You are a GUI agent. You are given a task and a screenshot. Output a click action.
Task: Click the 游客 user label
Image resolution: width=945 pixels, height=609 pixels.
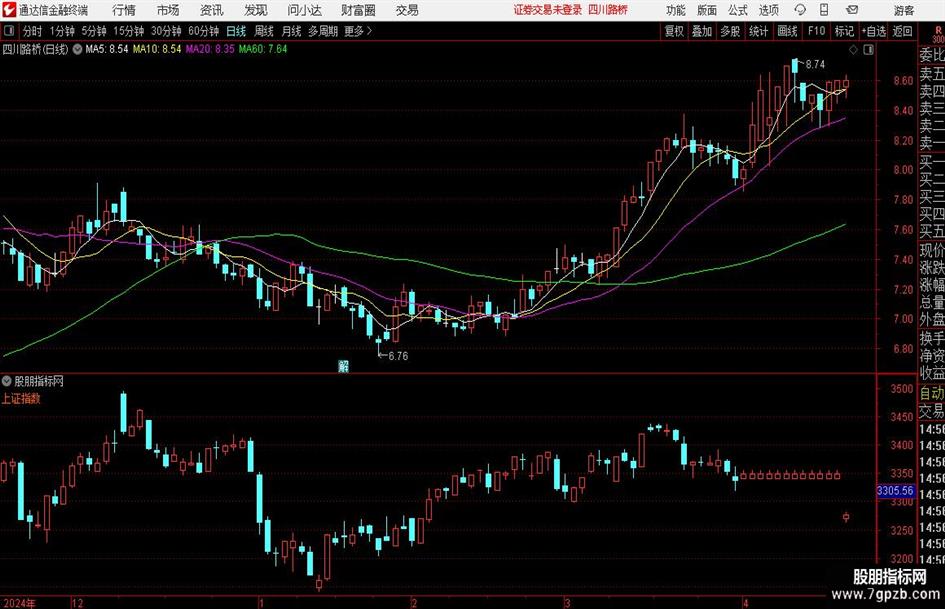pos(904,10)
